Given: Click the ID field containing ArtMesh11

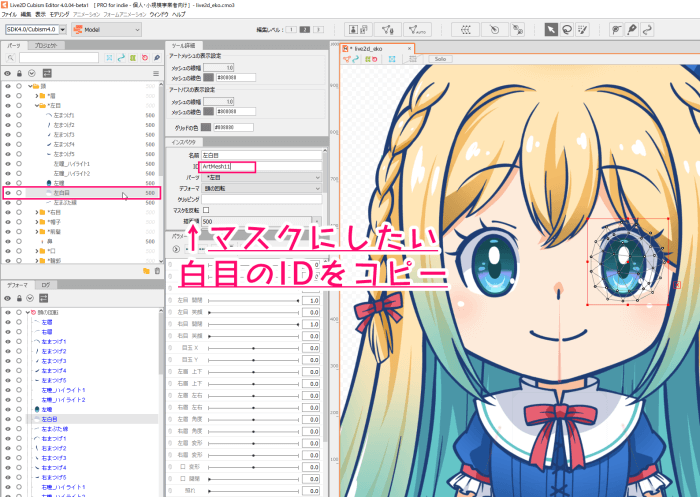Looking at the screenshot, I should (262, 166).
